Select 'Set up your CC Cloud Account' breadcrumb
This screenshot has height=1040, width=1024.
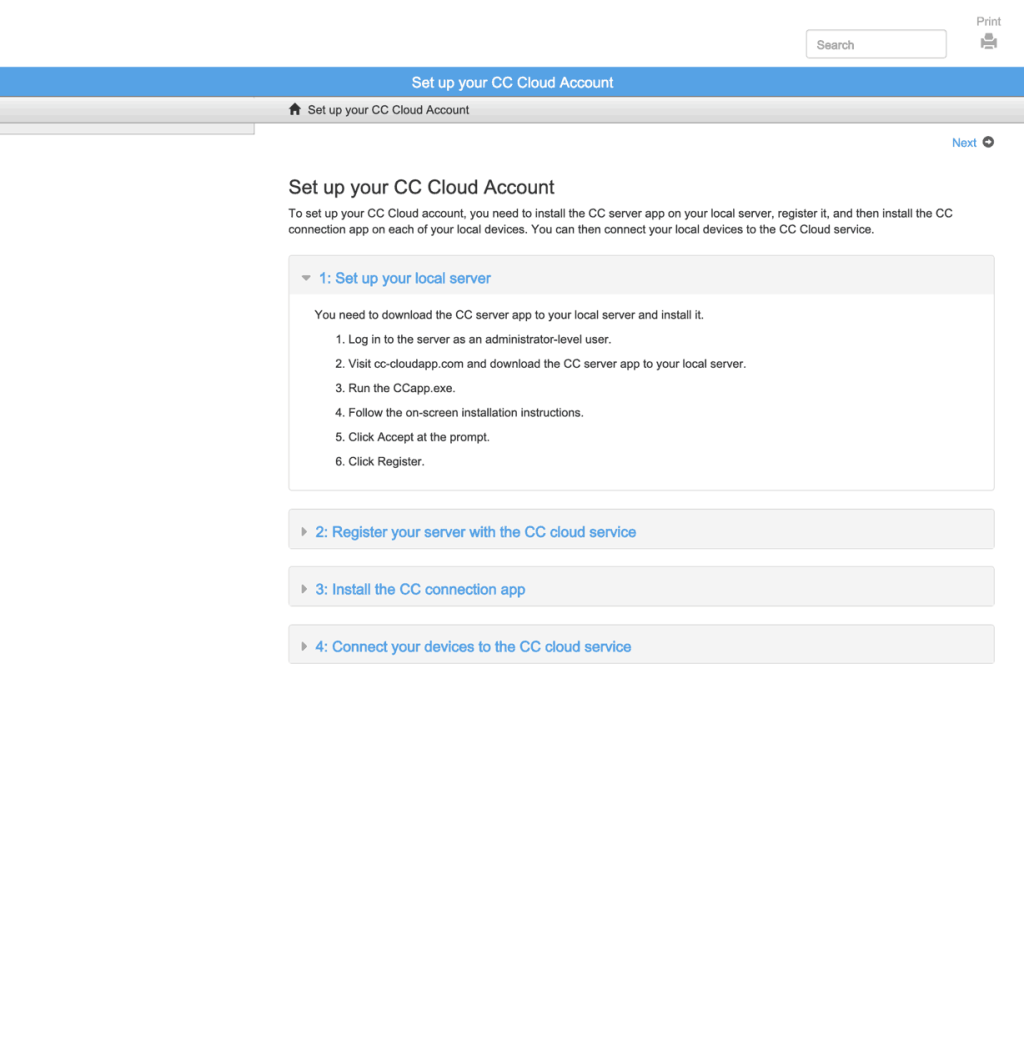pyautogui.click(x=388, y=109)
